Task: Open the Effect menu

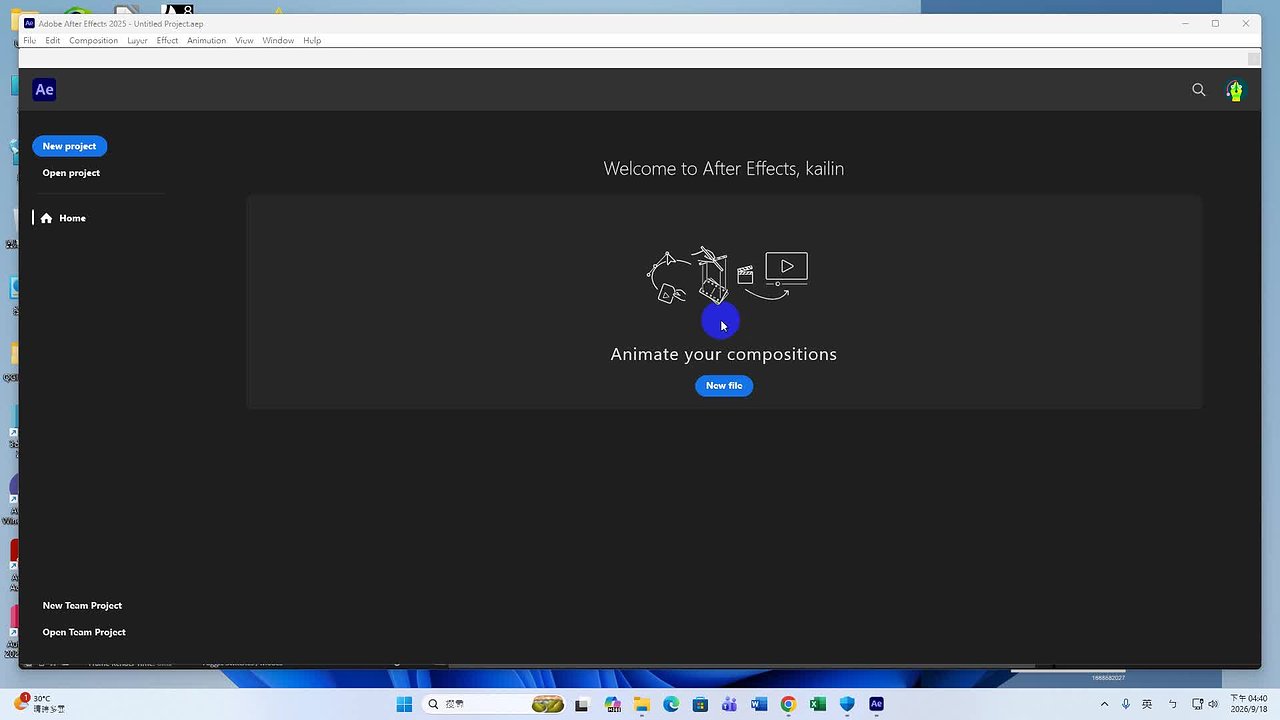Action: coord(167,41)
